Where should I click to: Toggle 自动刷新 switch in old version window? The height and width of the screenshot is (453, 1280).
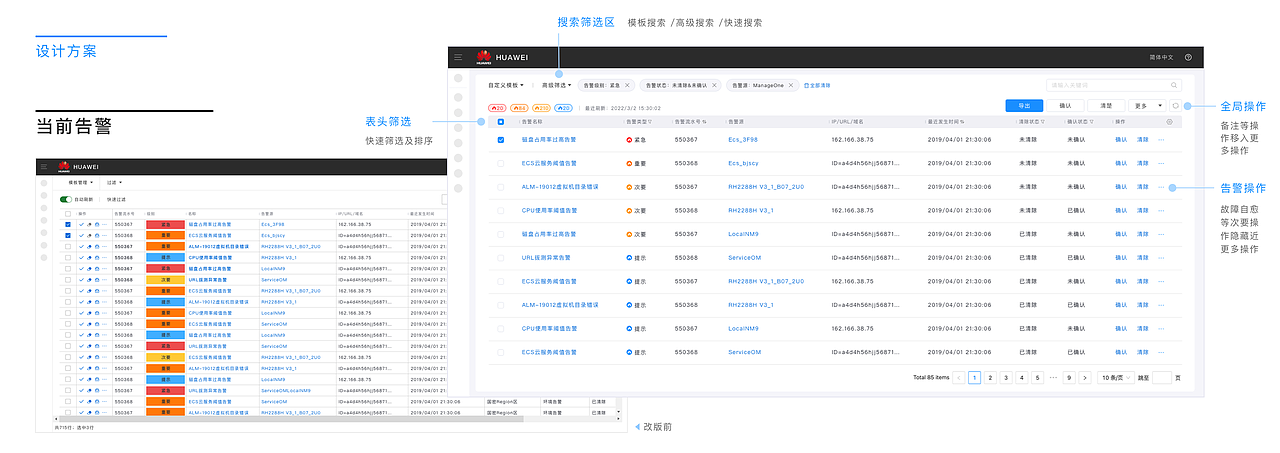pos(65,199)
